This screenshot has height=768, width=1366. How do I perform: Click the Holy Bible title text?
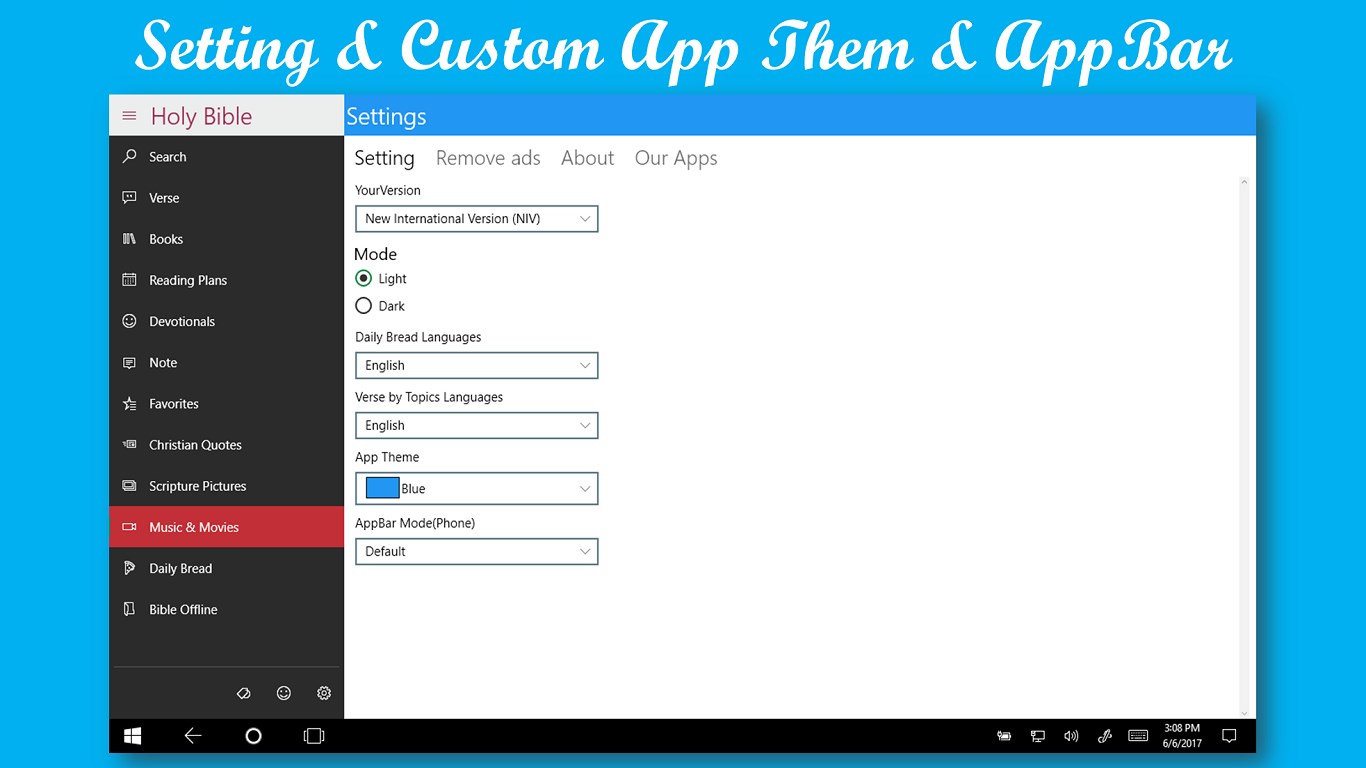201,116
